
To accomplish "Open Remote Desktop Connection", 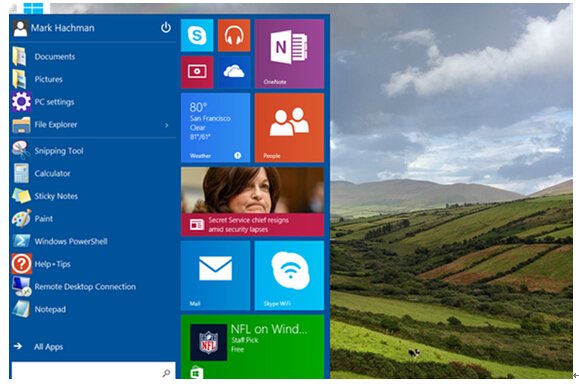I will click(93, 287).
